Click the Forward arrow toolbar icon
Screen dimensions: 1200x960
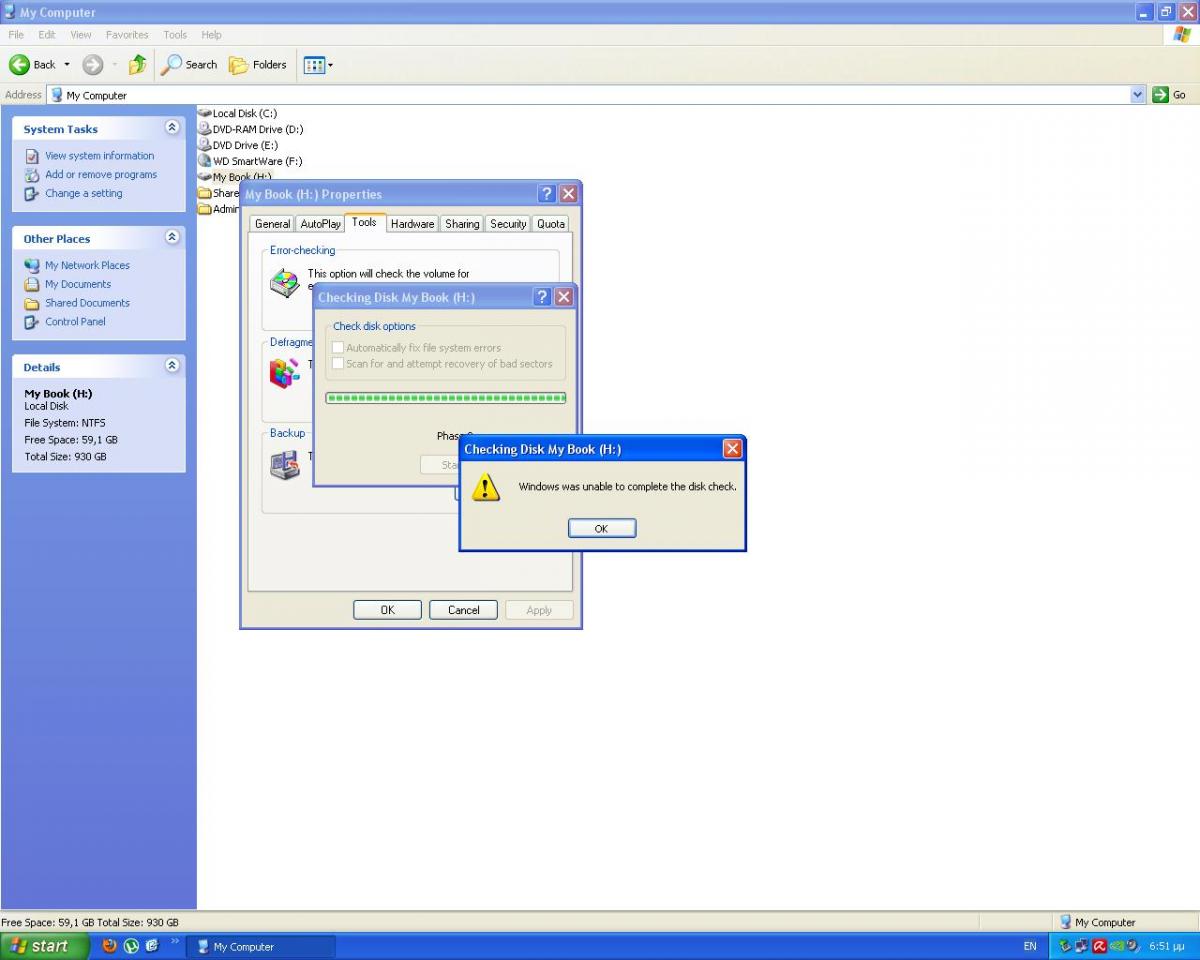(x=92, y=65)
